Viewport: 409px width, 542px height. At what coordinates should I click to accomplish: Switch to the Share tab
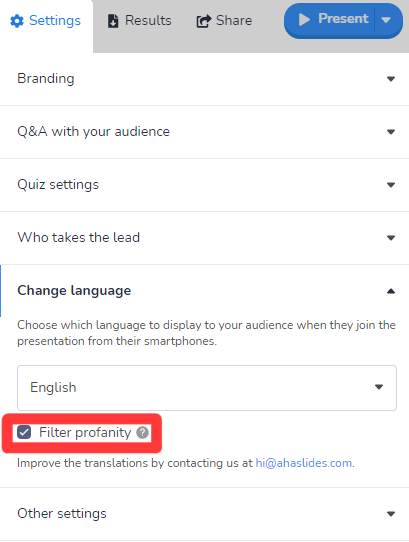pyautogui.click(x=224, y=21)
